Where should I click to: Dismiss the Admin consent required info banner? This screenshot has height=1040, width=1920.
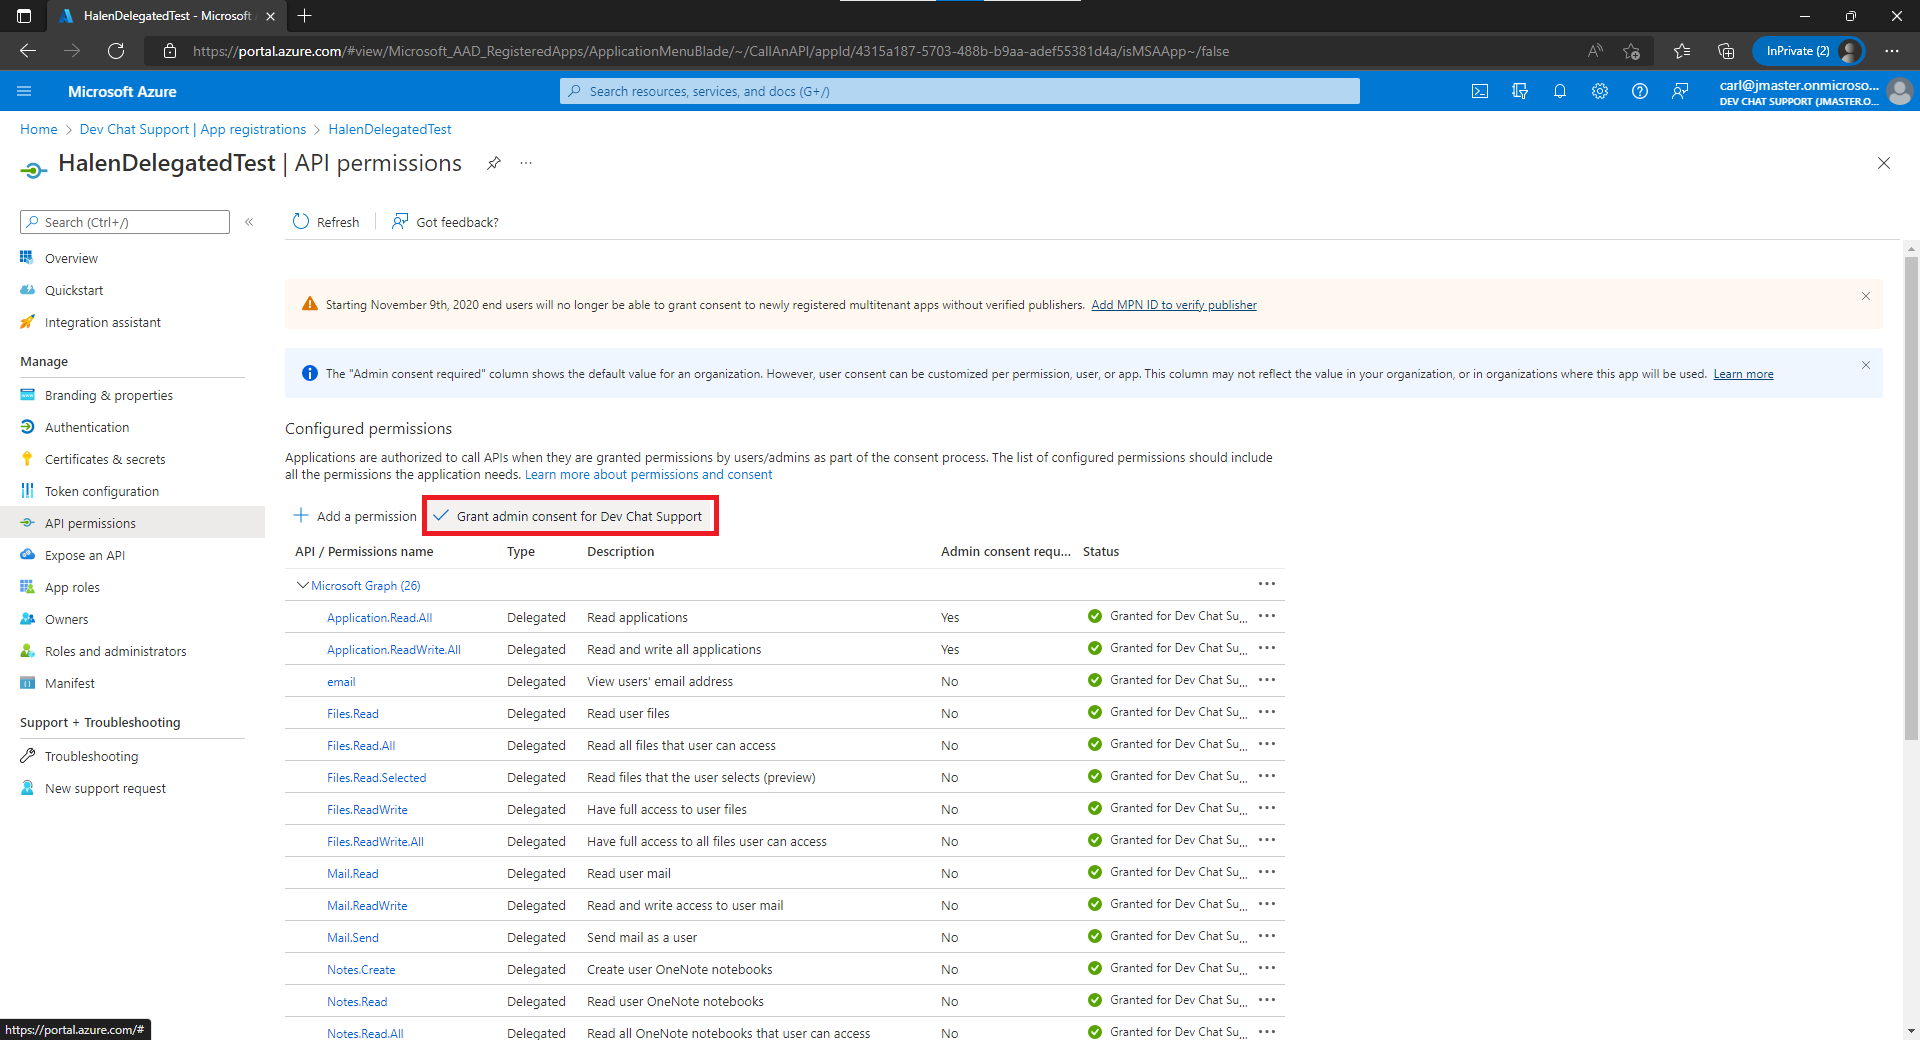click(1866, 365)
